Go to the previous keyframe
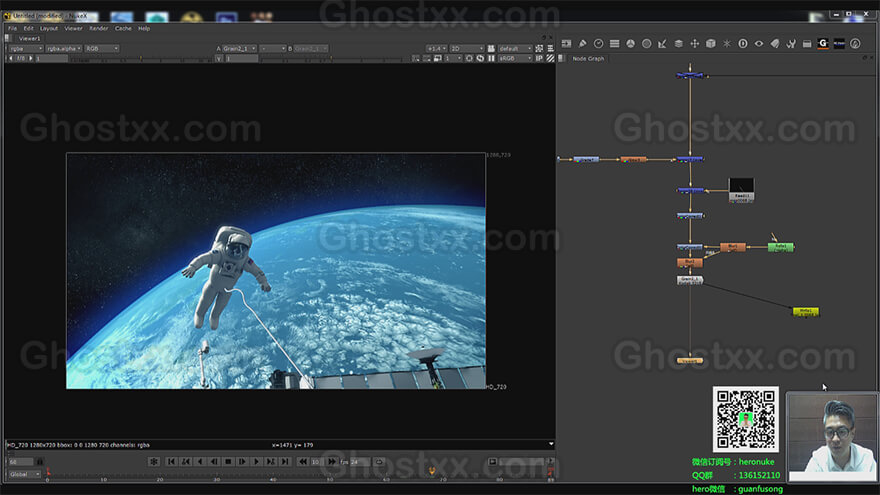 (185, 461)
